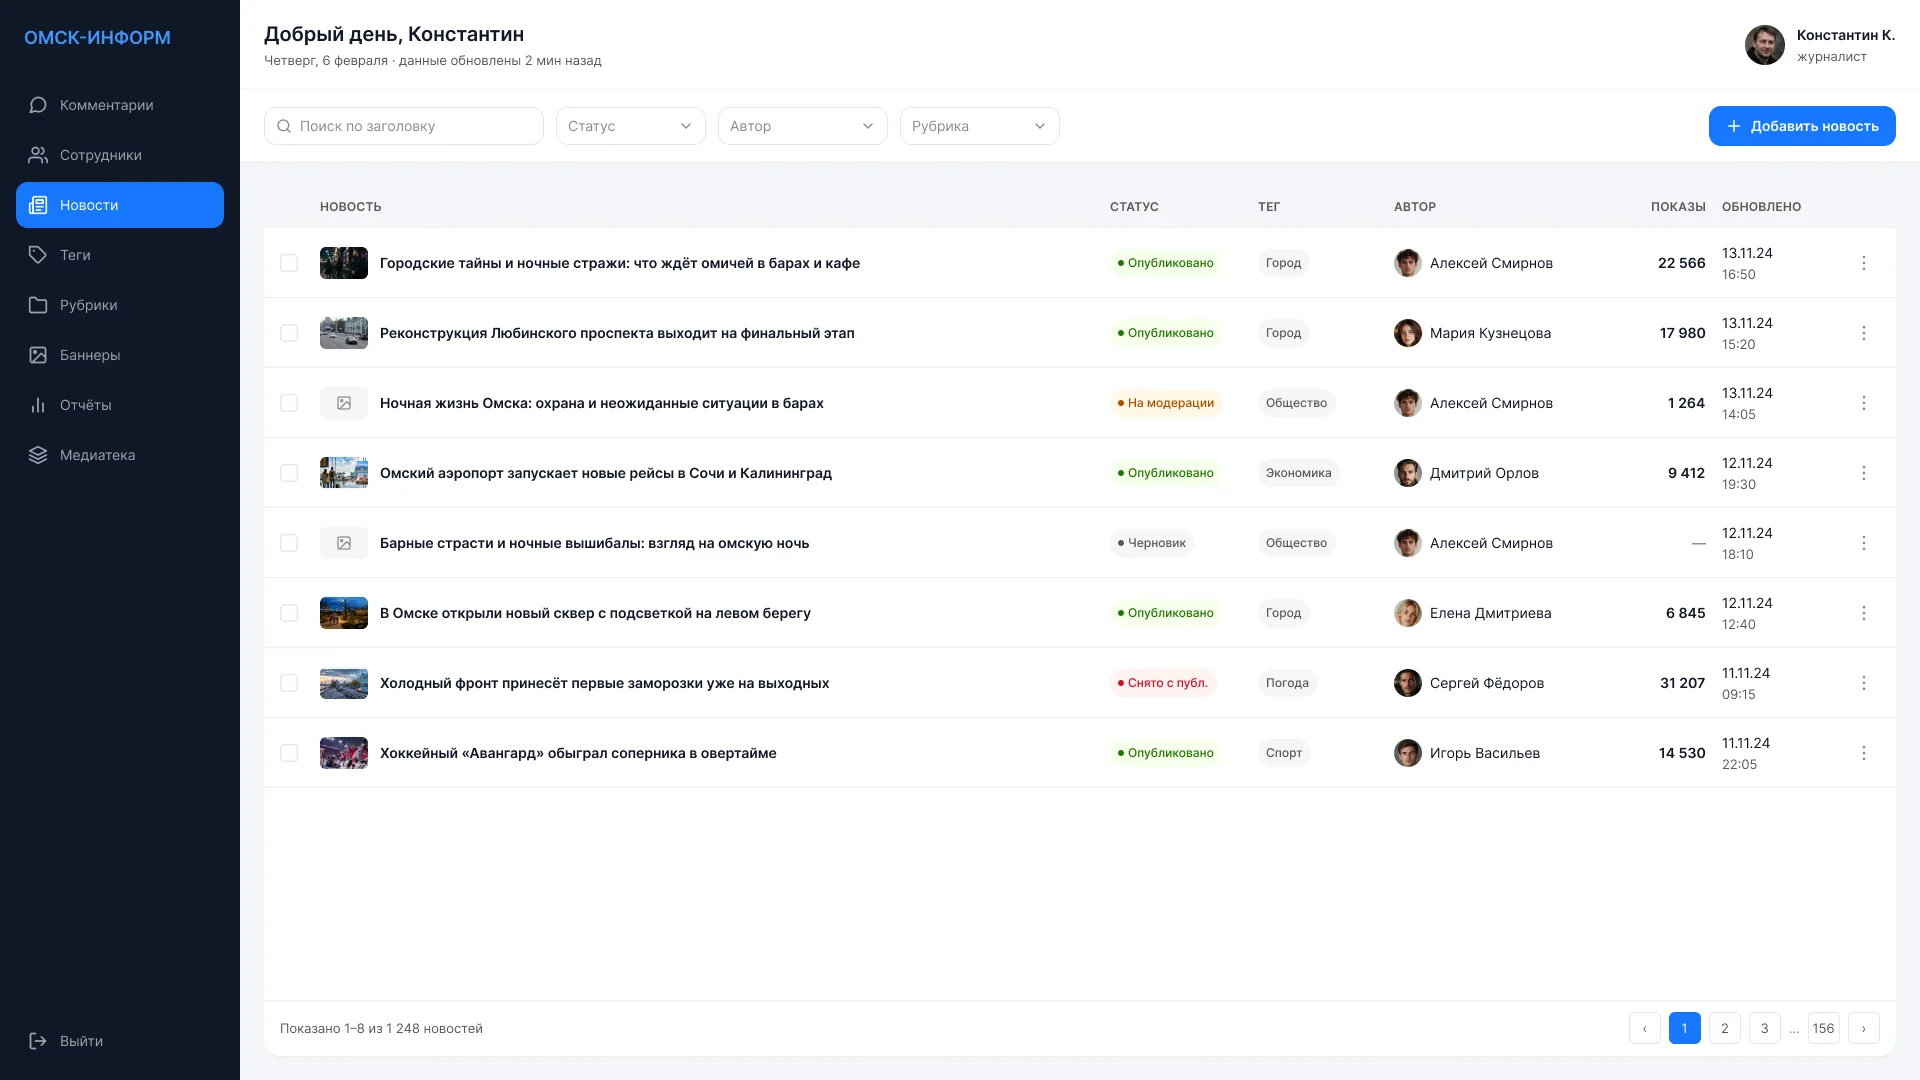
Task: Check the новый сквер news checkbox
Action: pyautogui.click(x=289, y=613)
